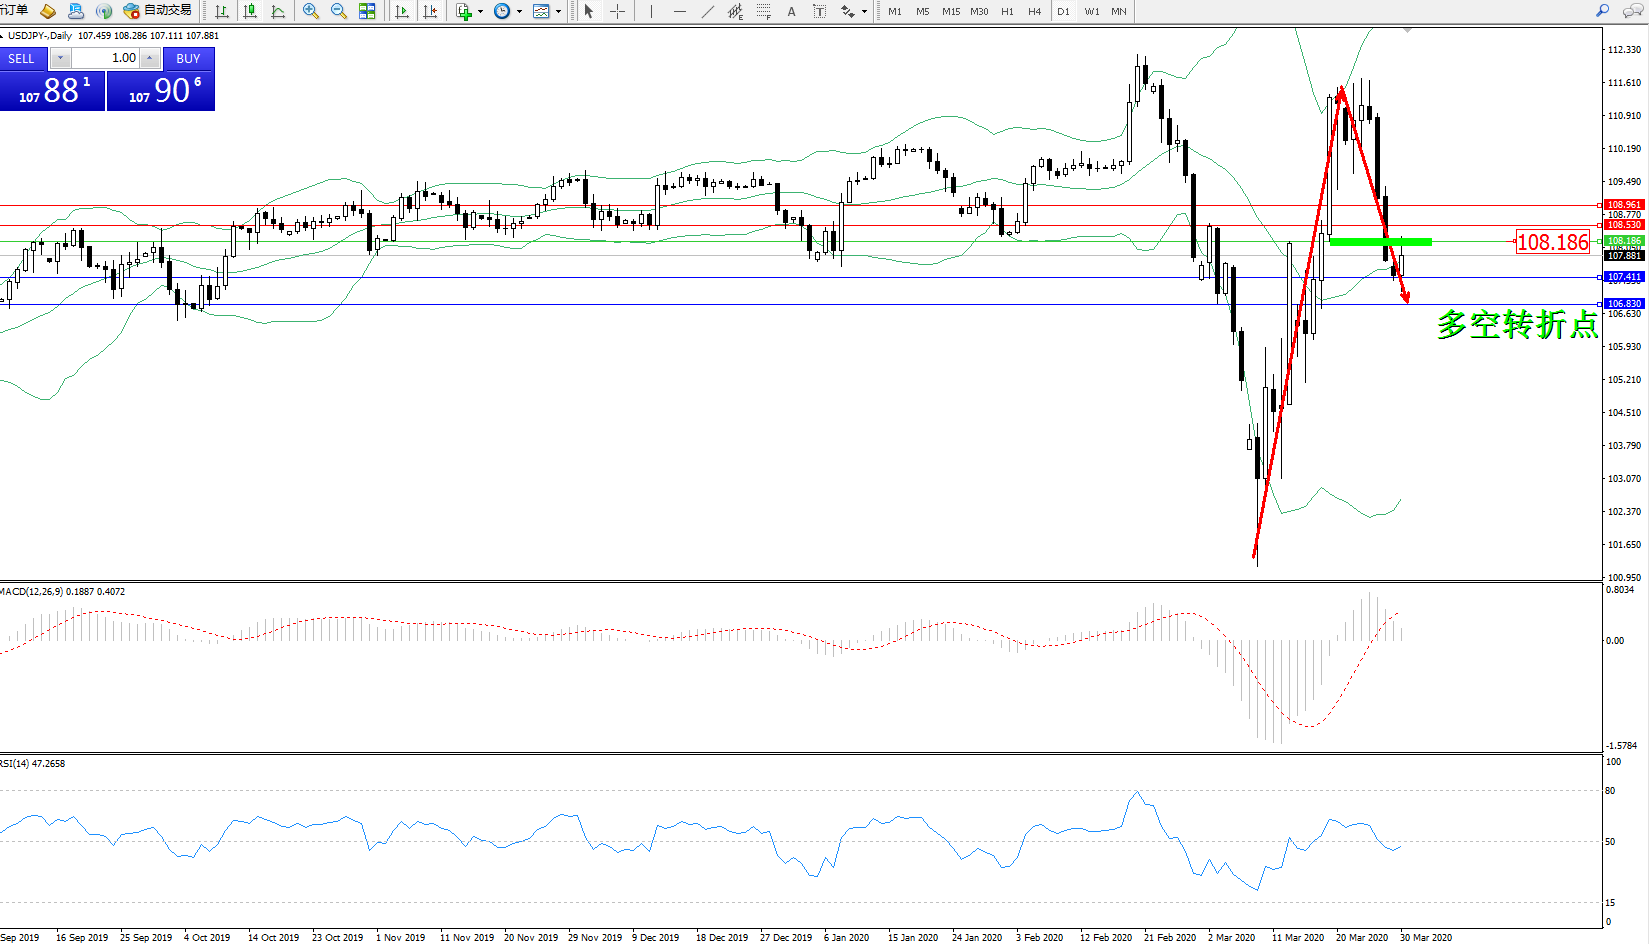Expand the periodicity clock dropdown arrow
Viewport: 1649px width, 944px height.
click(x=519, y=12)
